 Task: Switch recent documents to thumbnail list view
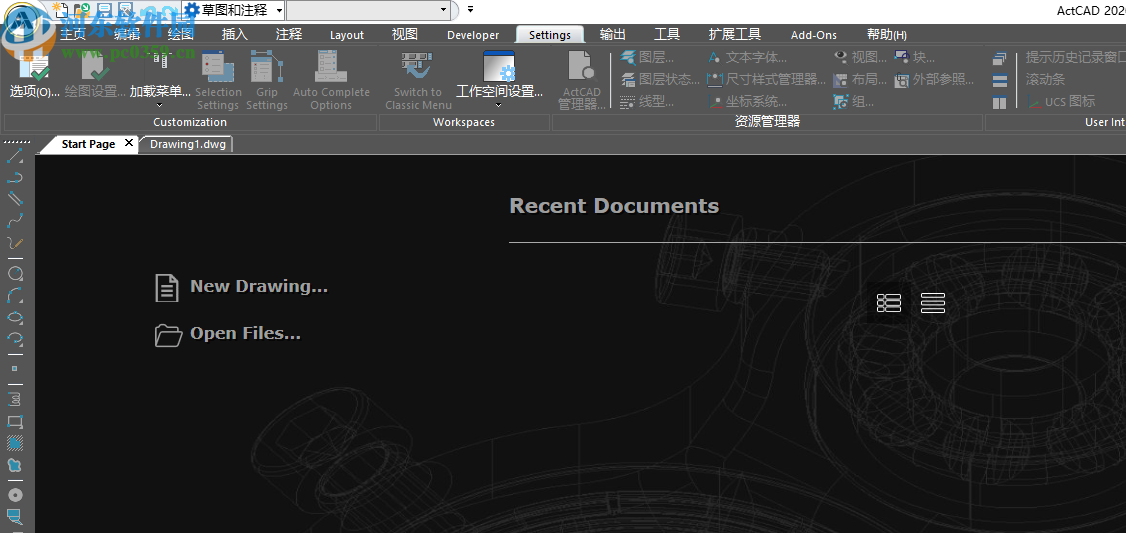[x=889, y=303]
